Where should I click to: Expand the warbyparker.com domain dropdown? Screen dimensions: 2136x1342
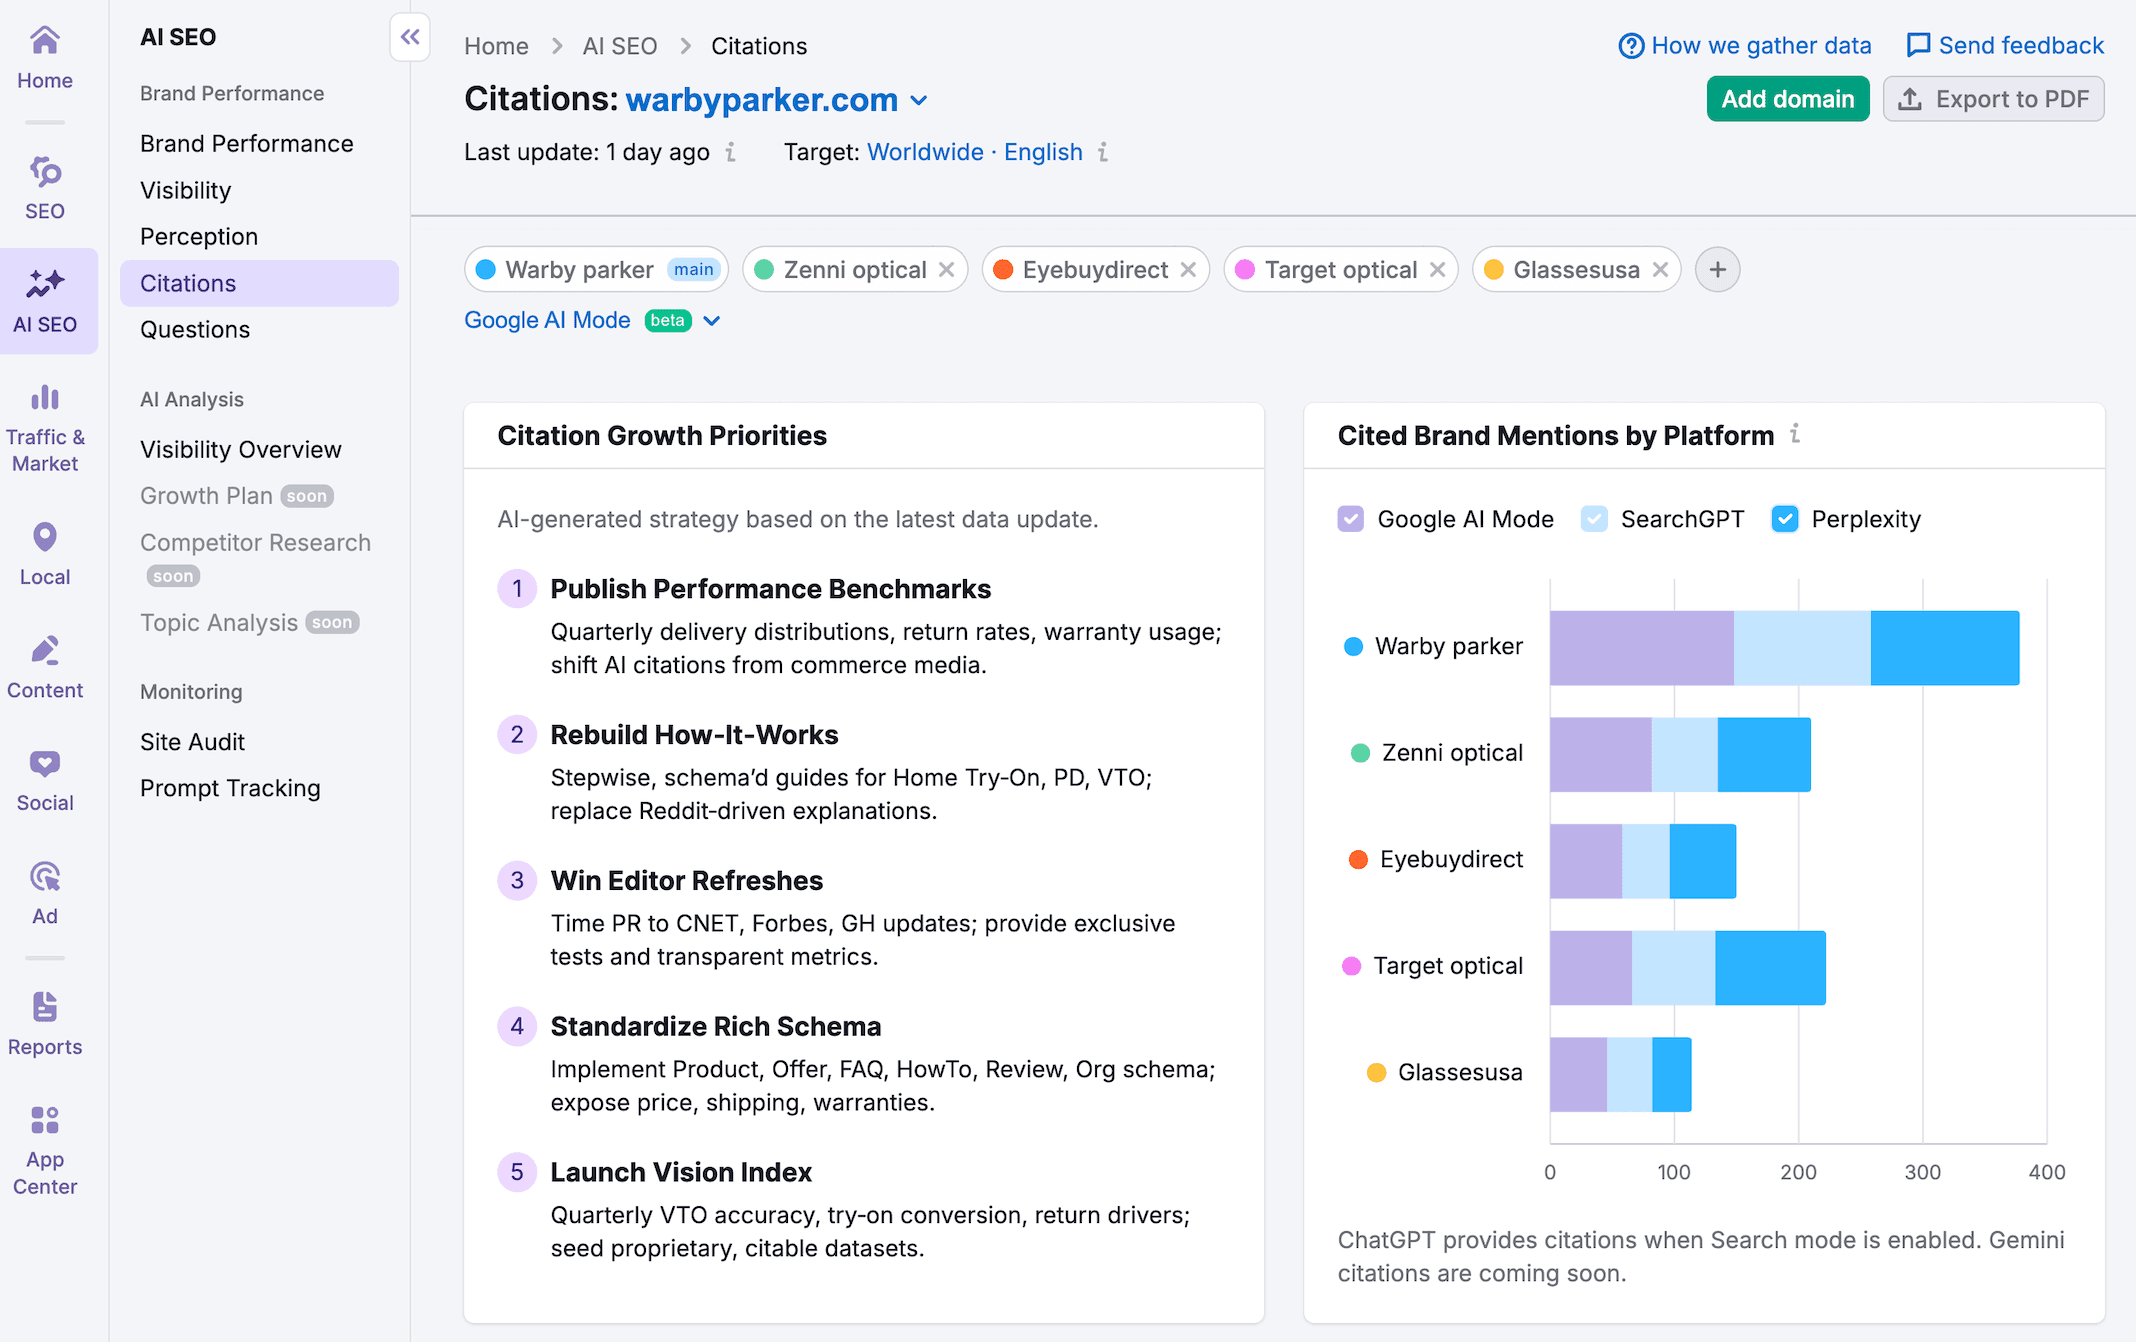click(919, 101)
